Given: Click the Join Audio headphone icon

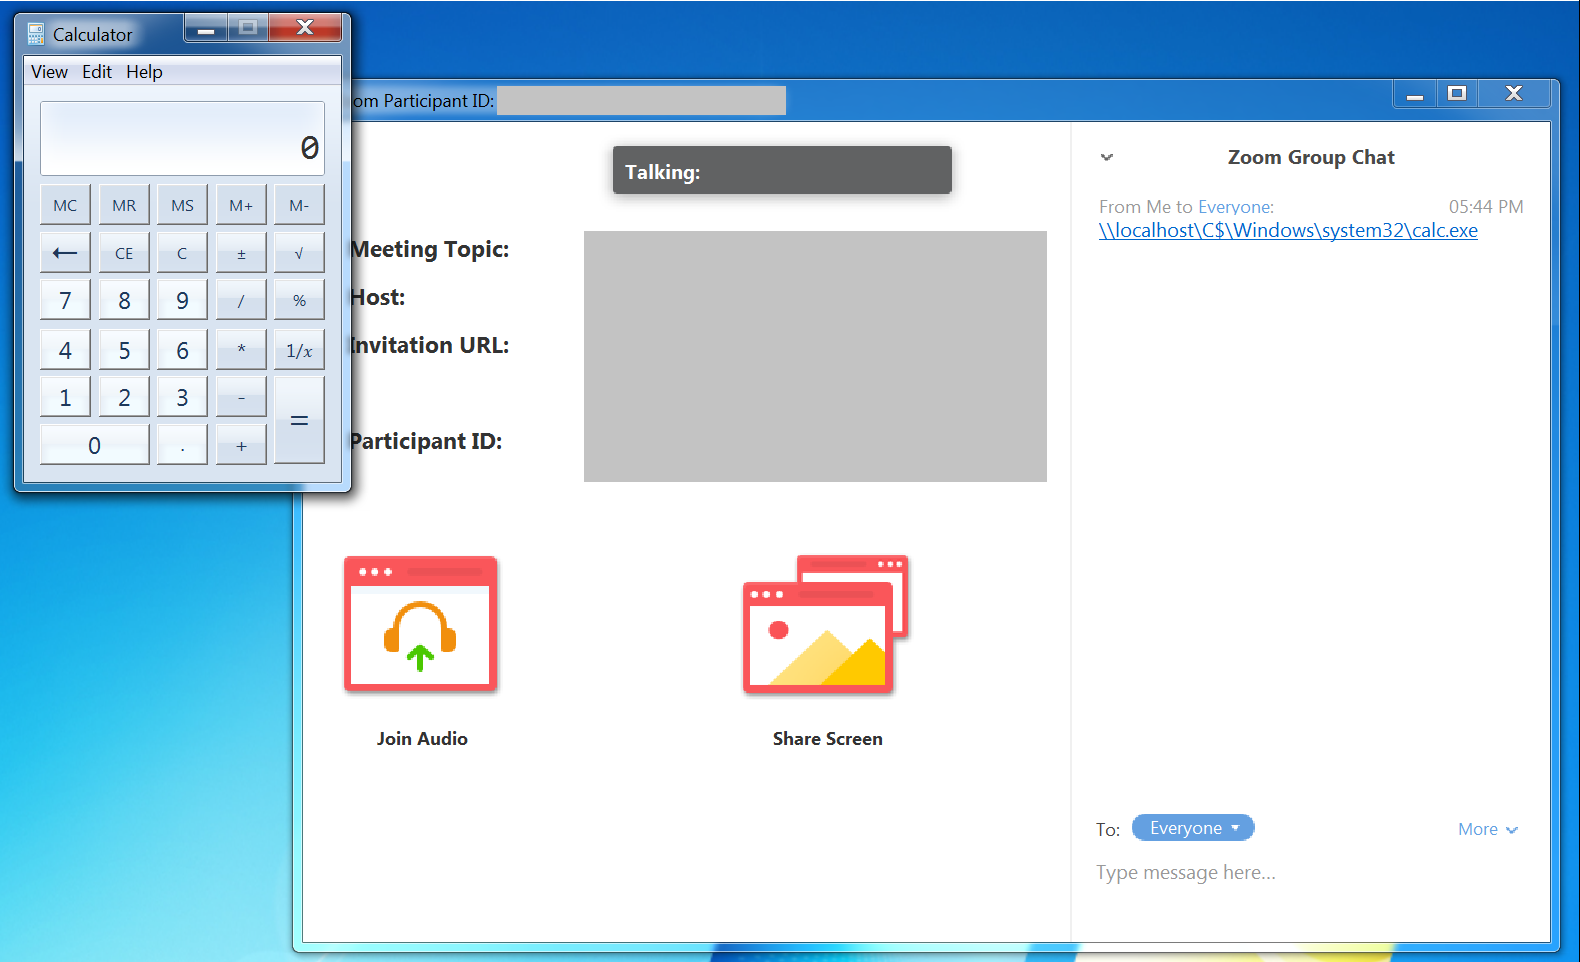Looking at the screenshot, I should [x=421, y=625].
